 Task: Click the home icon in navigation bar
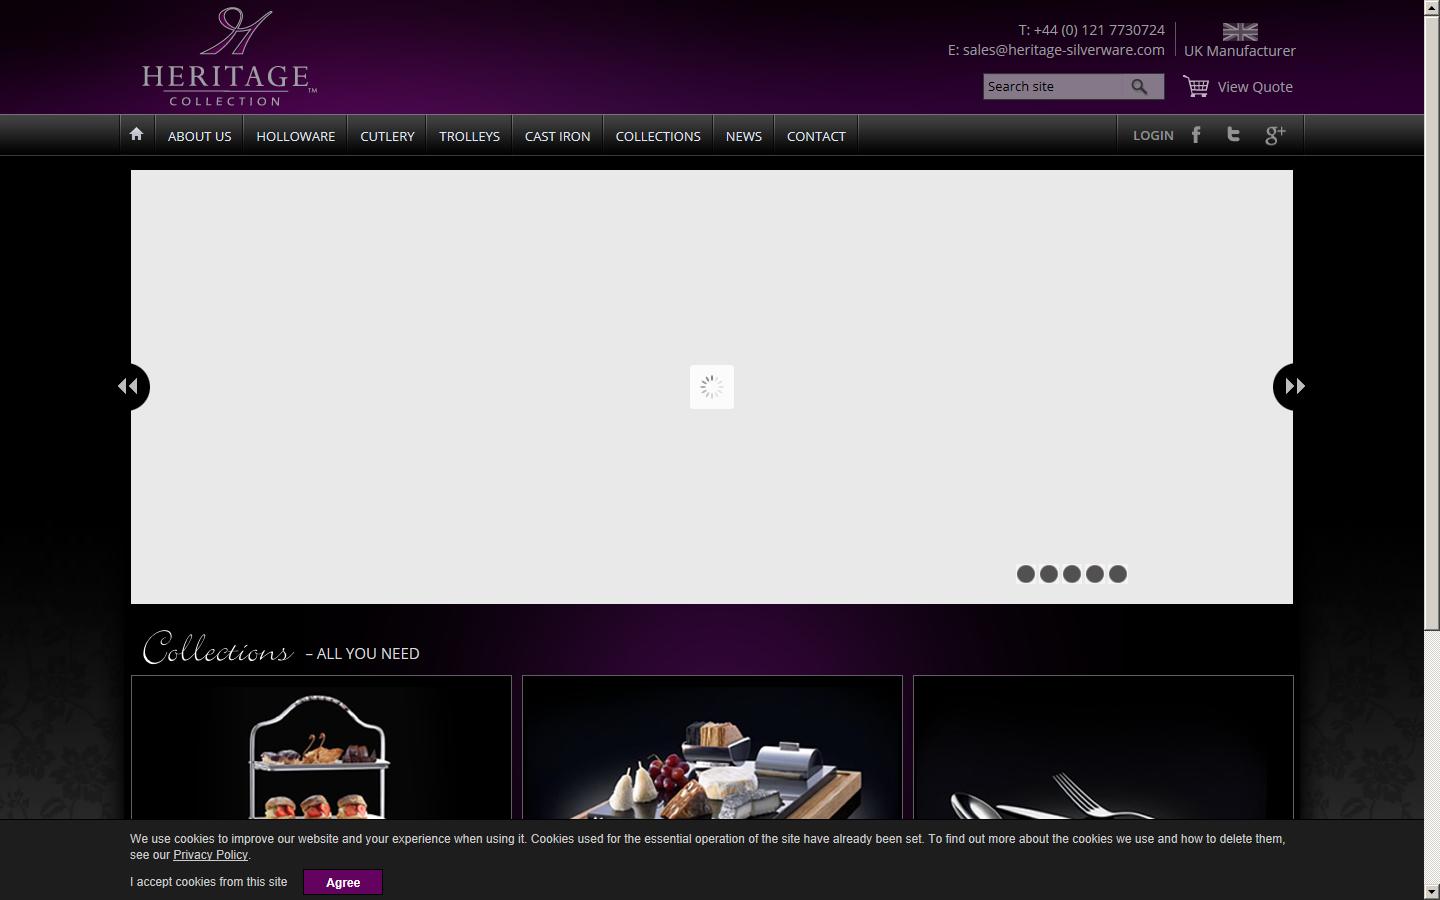(136, 135)
